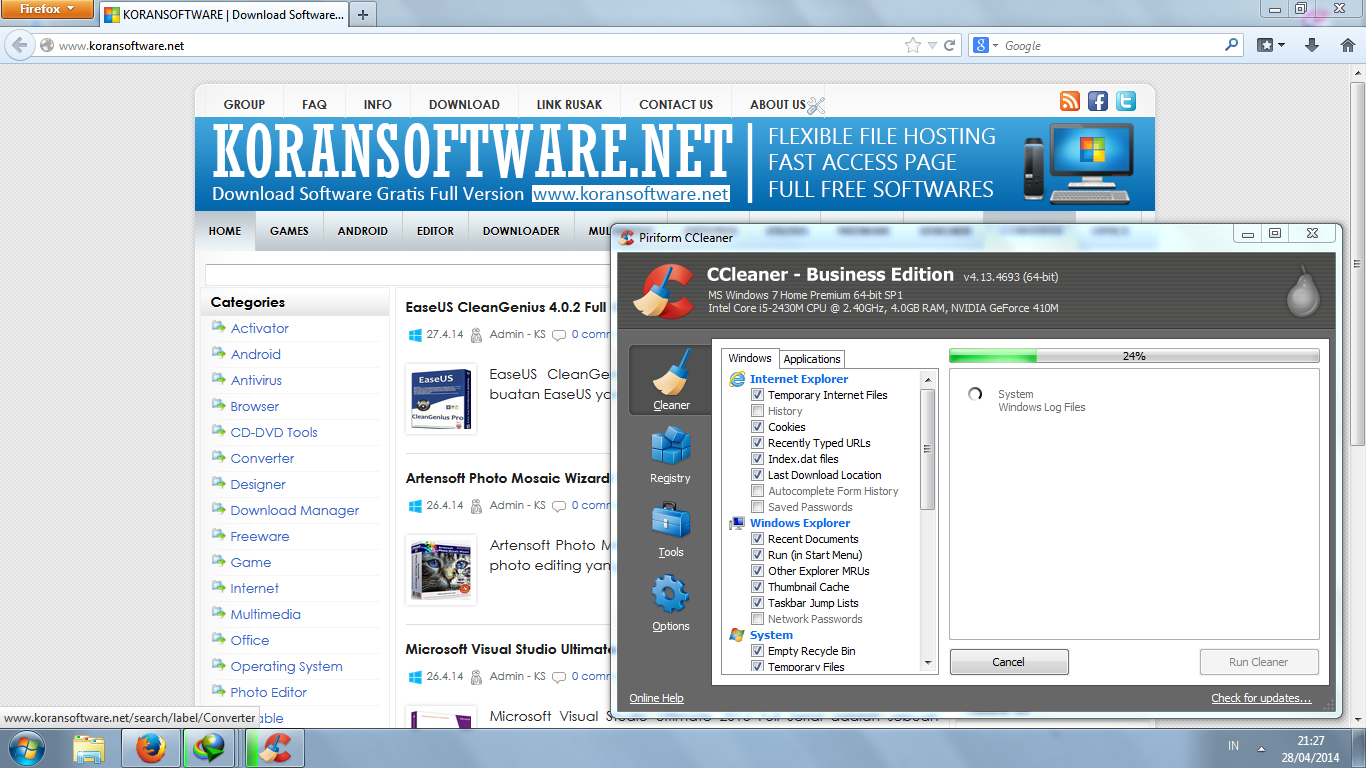1366x768 pixels.
Task: Open the CONTACT US page
Action: coord(676,104)
